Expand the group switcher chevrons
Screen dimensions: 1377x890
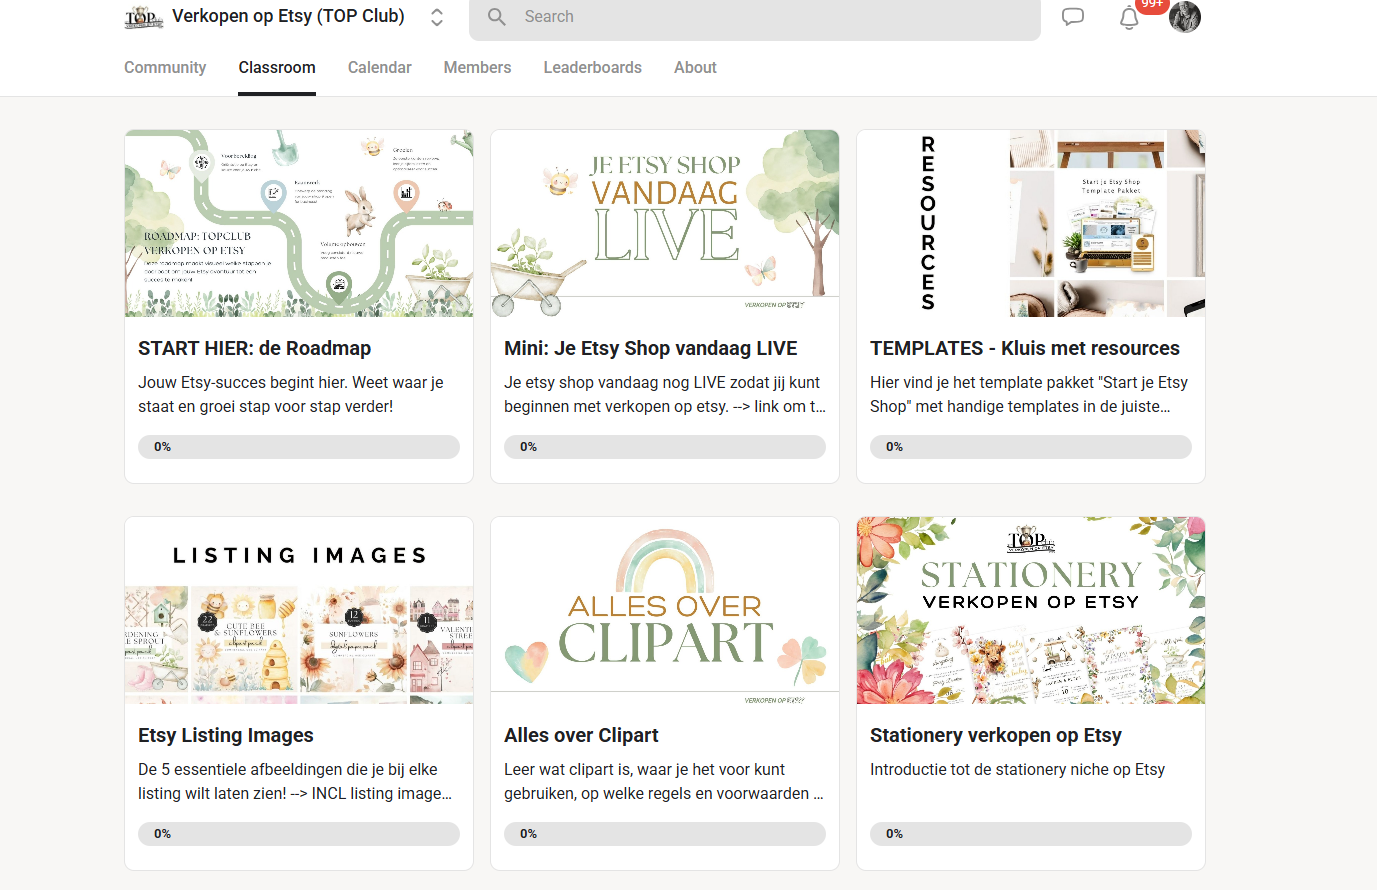(x=437, y=17)
